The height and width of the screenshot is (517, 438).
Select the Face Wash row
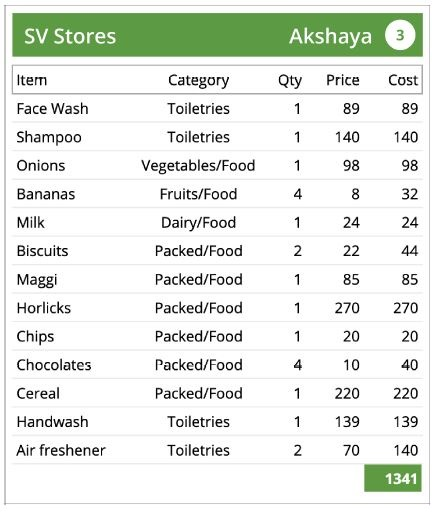pyautogui.click(x=217, y=109)
